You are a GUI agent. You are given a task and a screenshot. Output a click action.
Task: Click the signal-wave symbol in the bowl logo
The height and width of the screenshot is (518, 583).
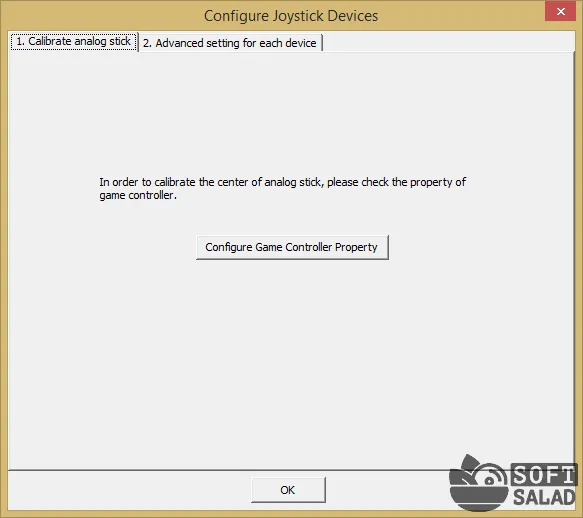[491, 478]
